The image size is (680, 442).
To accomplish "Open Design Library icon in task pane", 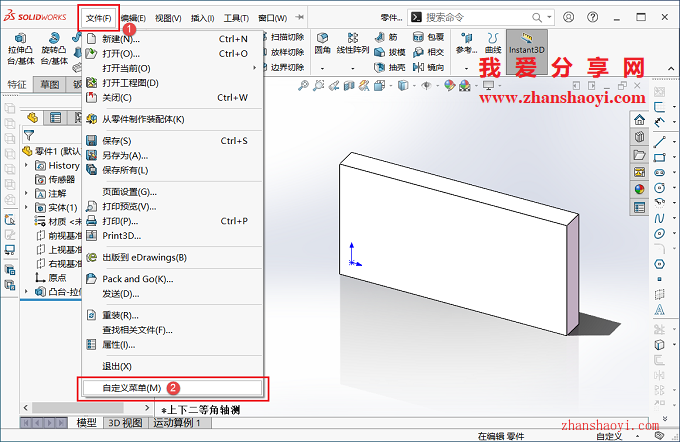I will click(639, 137).
